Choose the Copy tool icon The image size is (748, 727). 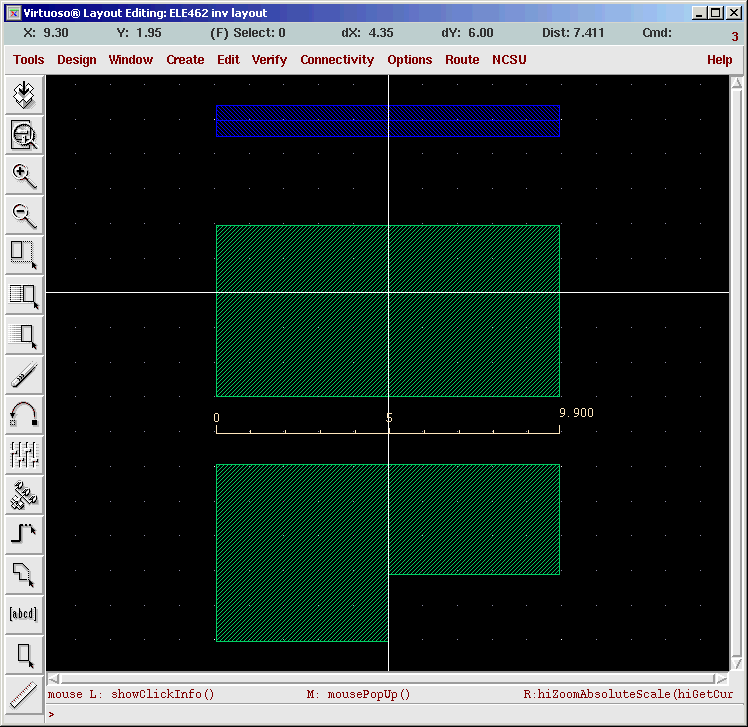coord(24,295)
